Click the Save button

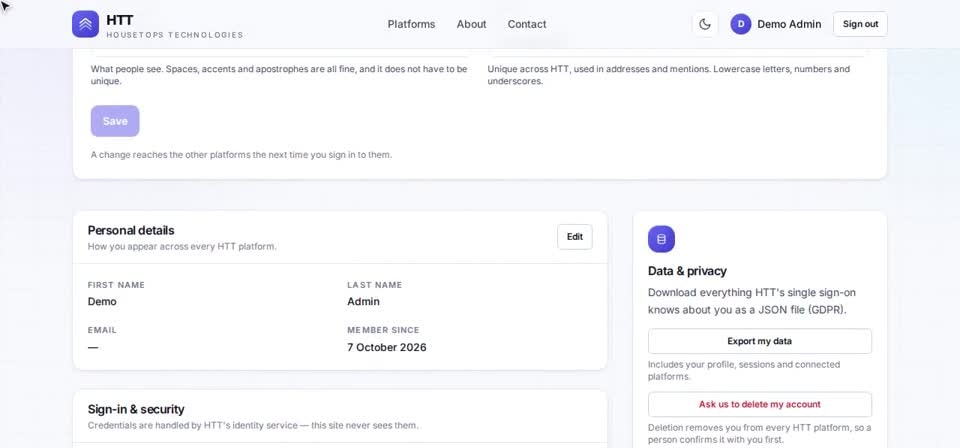click(115, 121)
